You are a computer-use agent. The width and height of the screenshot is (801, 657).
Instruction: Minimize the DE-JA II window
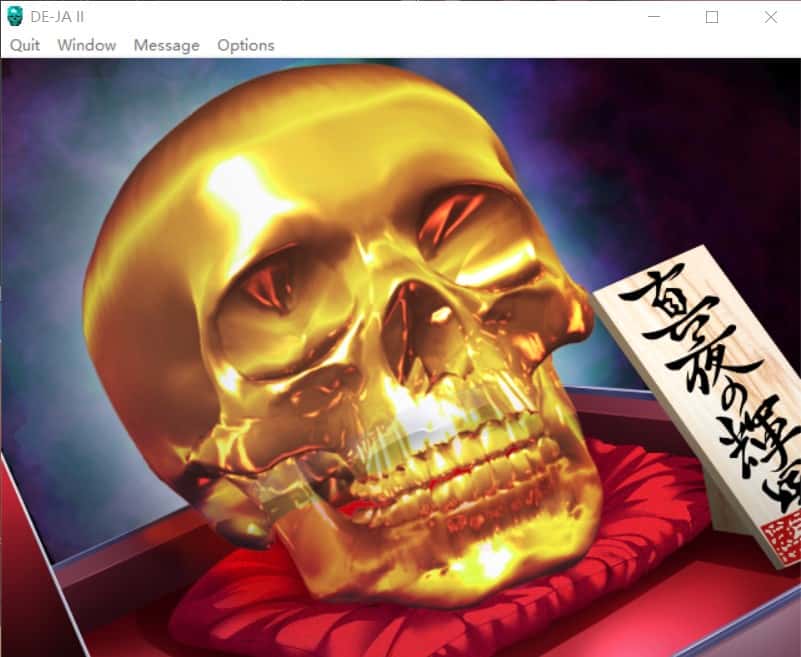(654, 17)
